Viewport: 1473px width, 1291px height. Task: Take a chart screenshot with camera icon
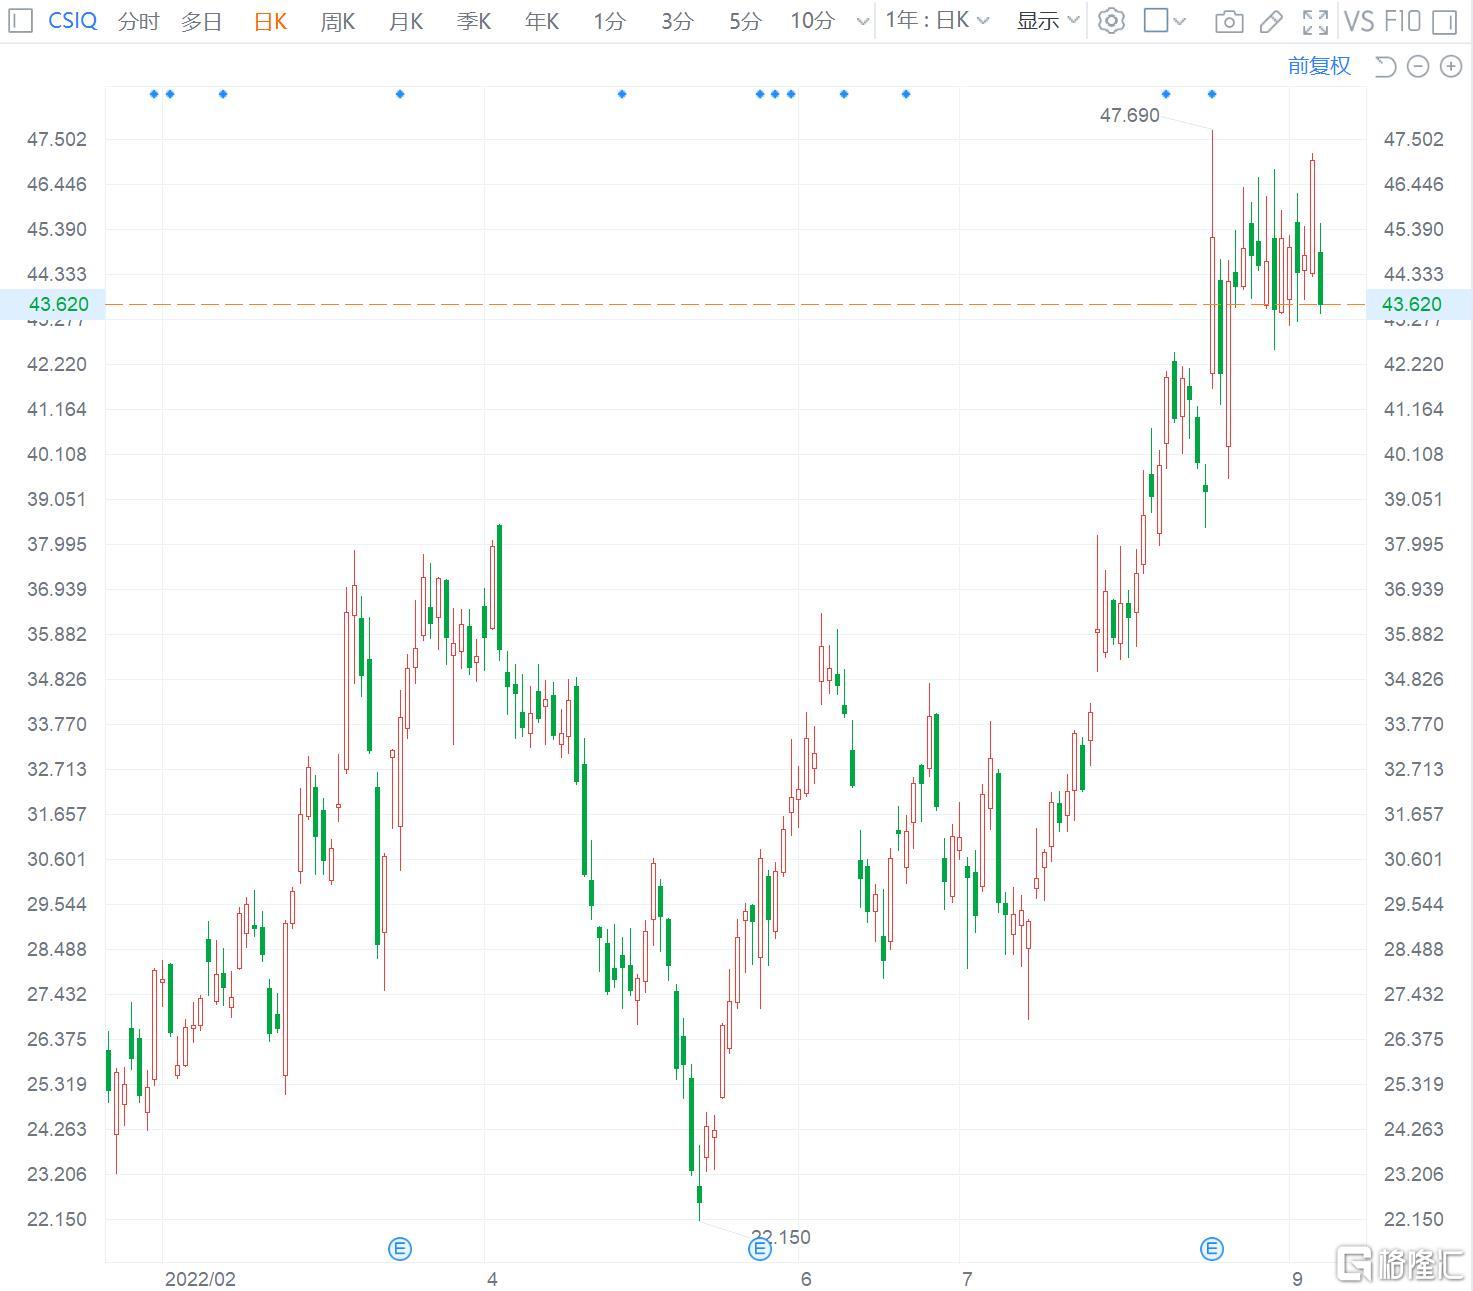tap(1229, 21)
